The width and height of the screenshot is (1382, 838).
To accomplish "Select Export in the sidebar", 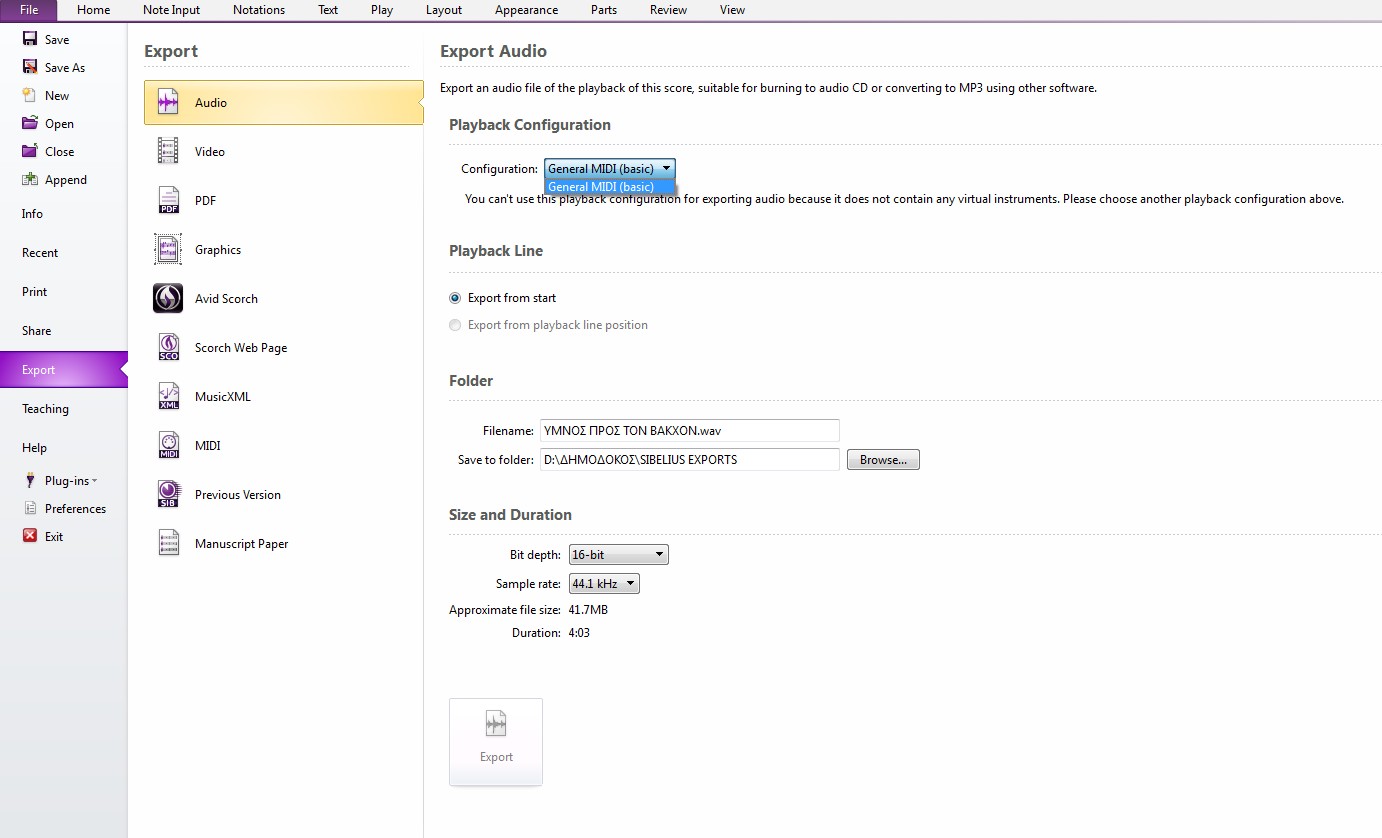I will tap(64, 370).
